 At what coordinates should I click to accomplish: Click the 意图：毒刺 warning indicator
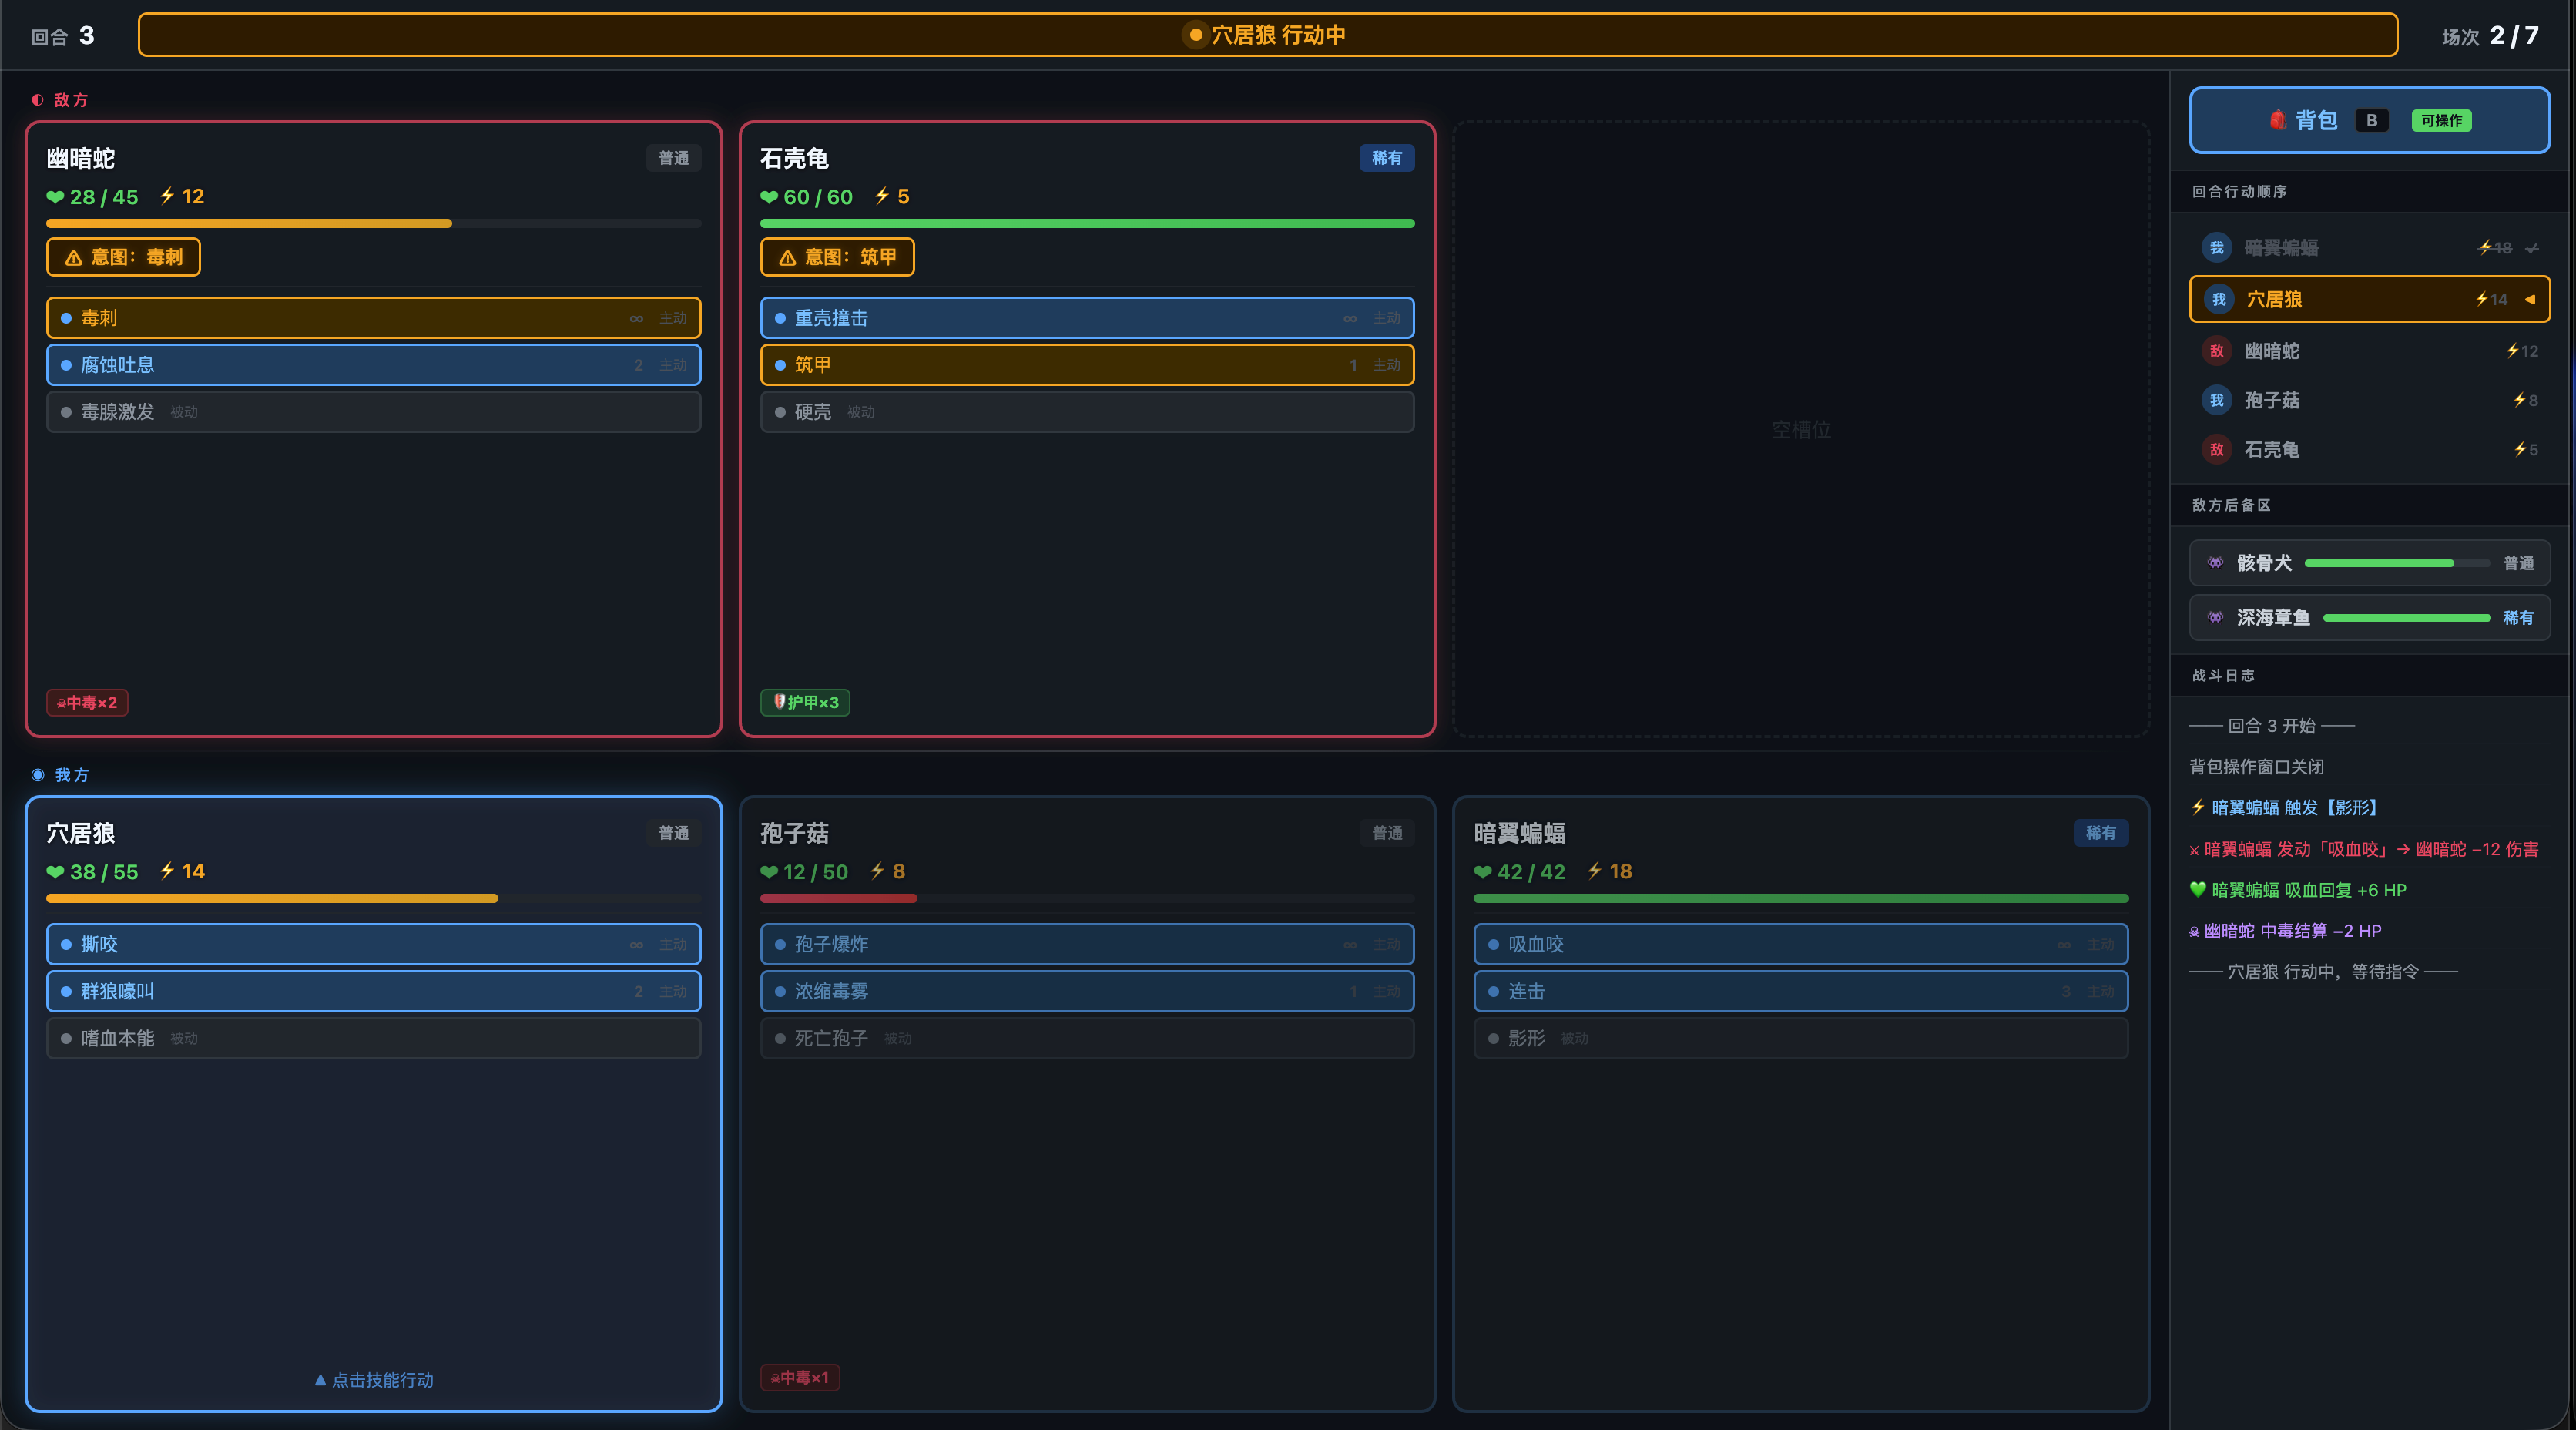pos(123,257)
